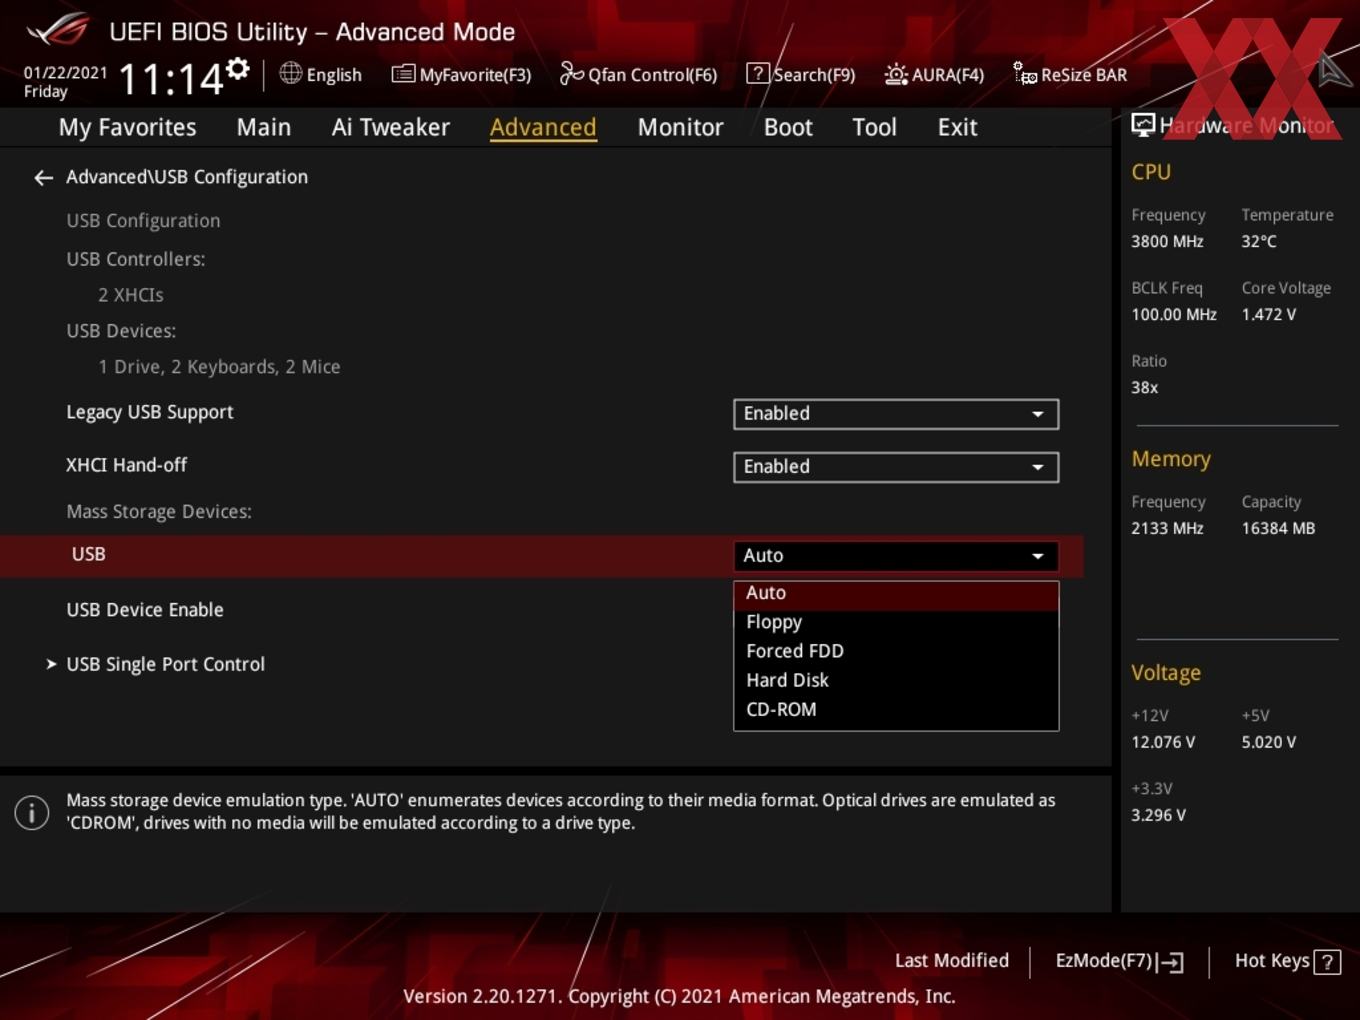
Task: Click Core Voltage value 1.472 V
Action: tap(1269, 314)
